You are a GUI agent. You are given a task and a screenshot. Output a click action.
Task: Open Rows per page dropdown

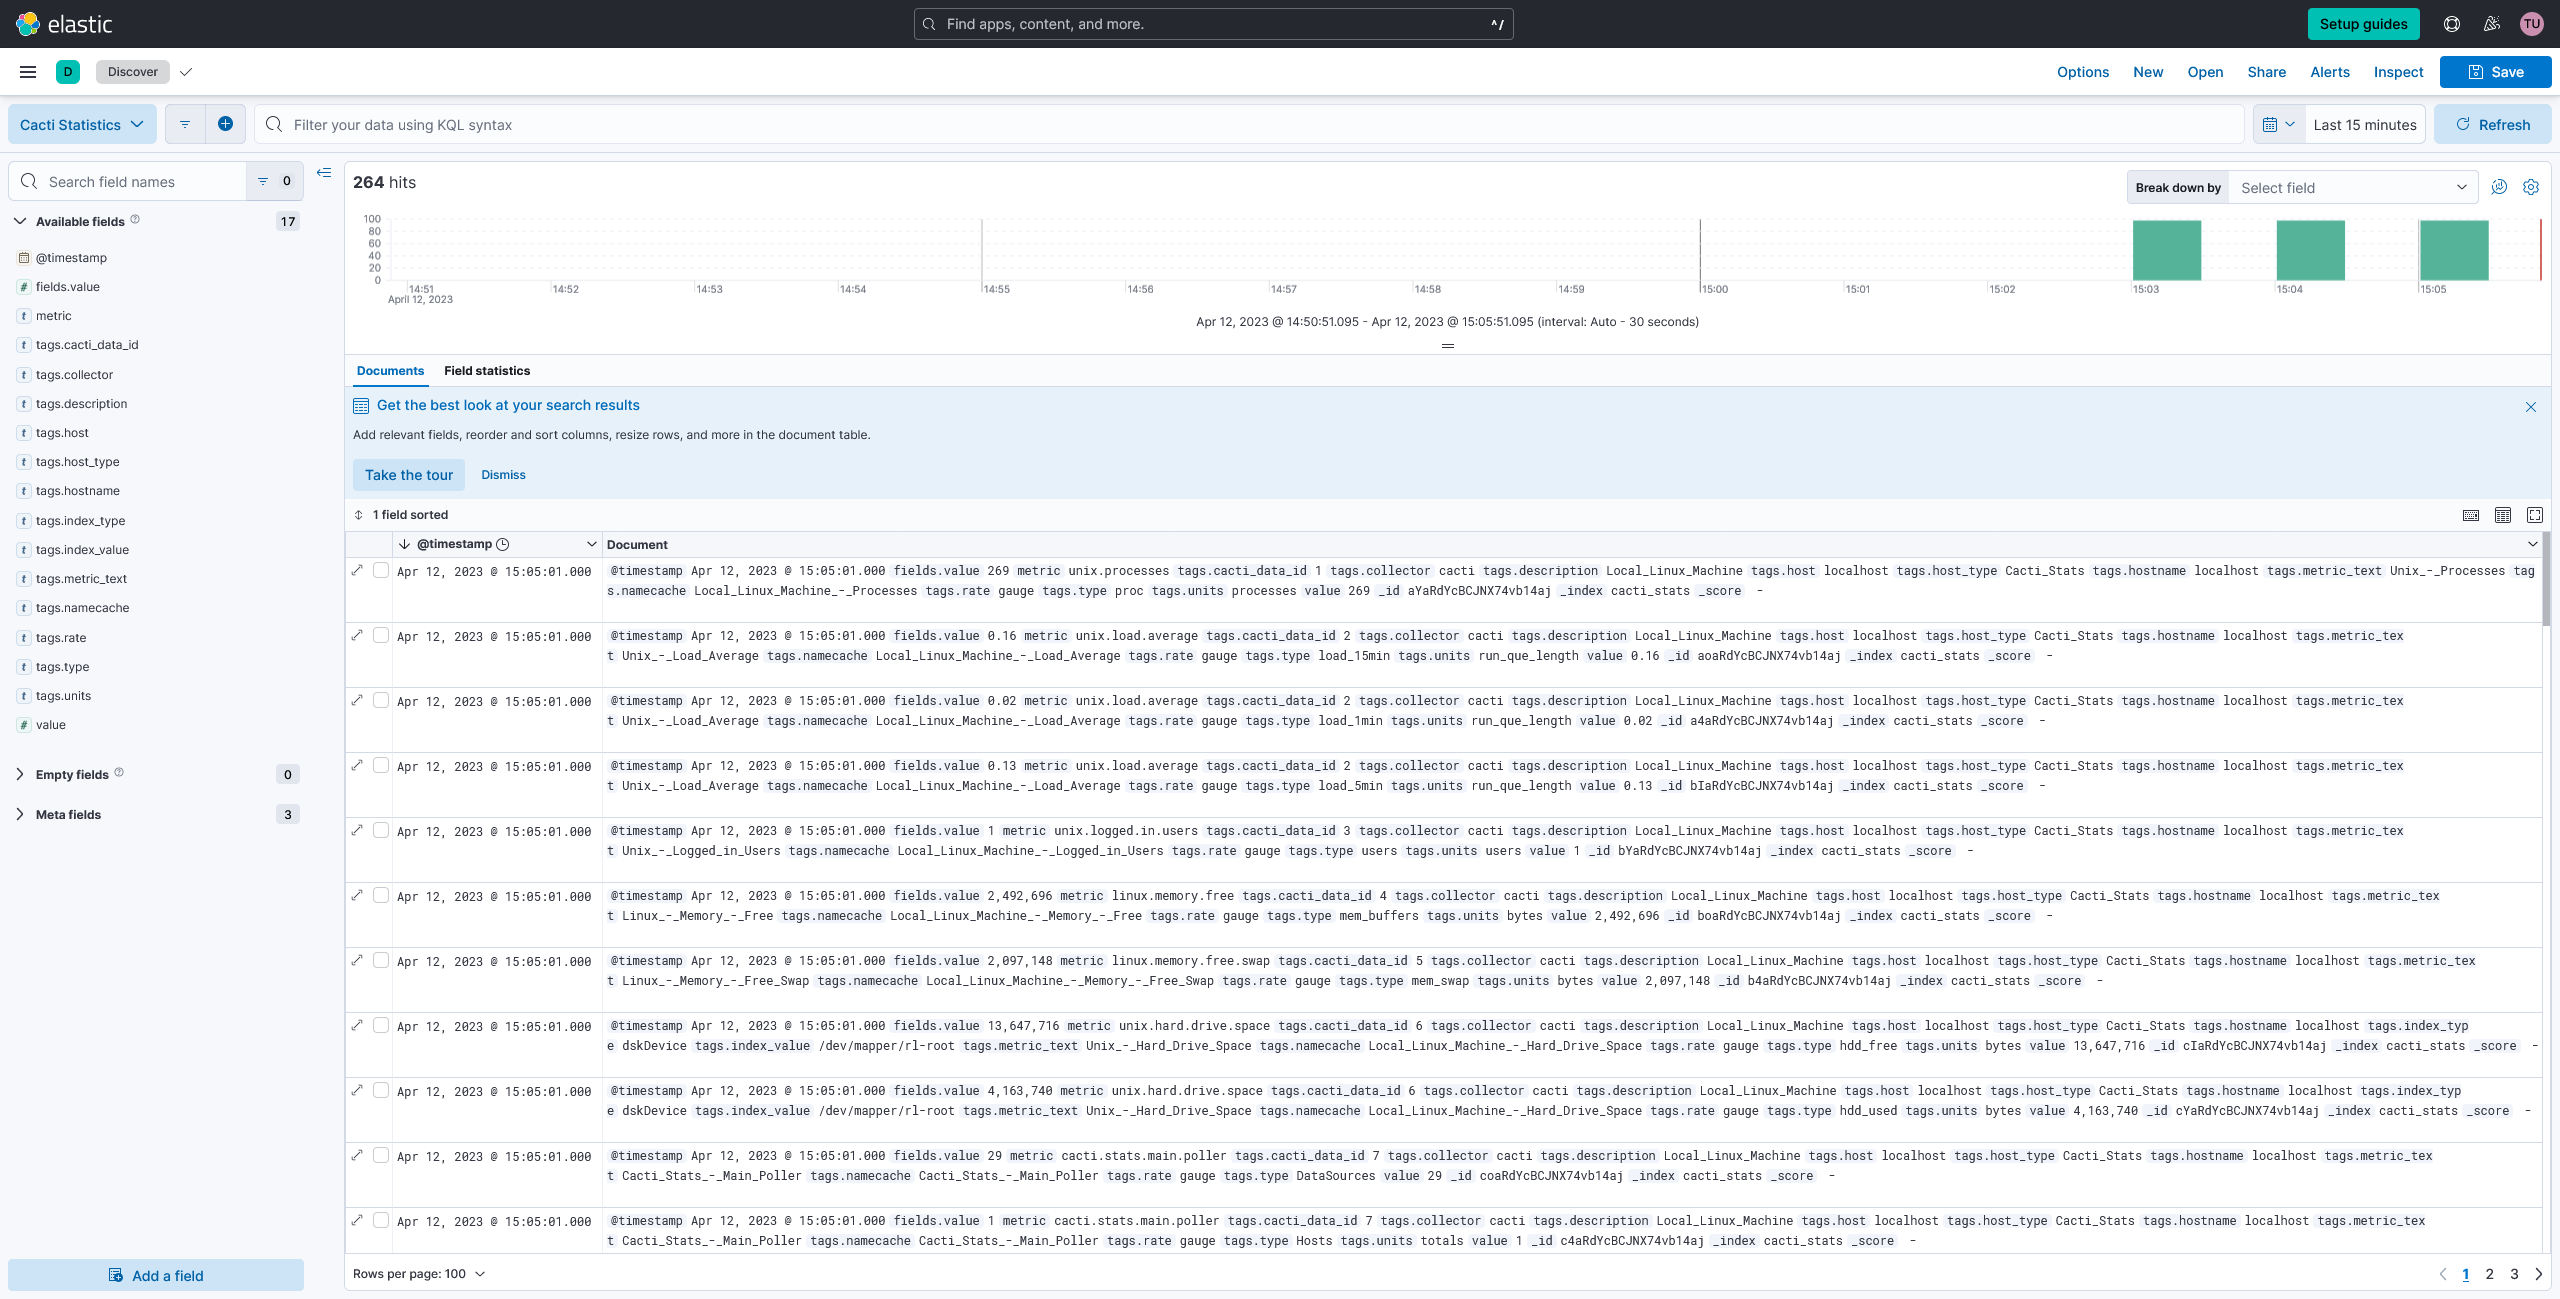(x=419, y=1274)
